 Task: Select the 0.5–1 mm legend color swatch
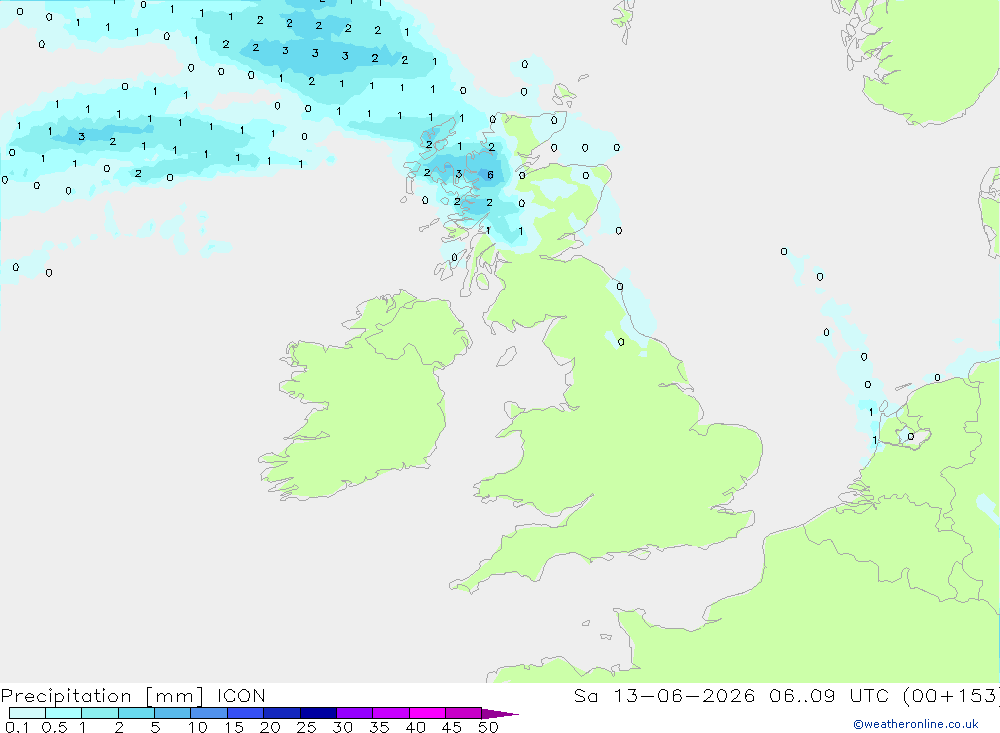tap(63, 713)
